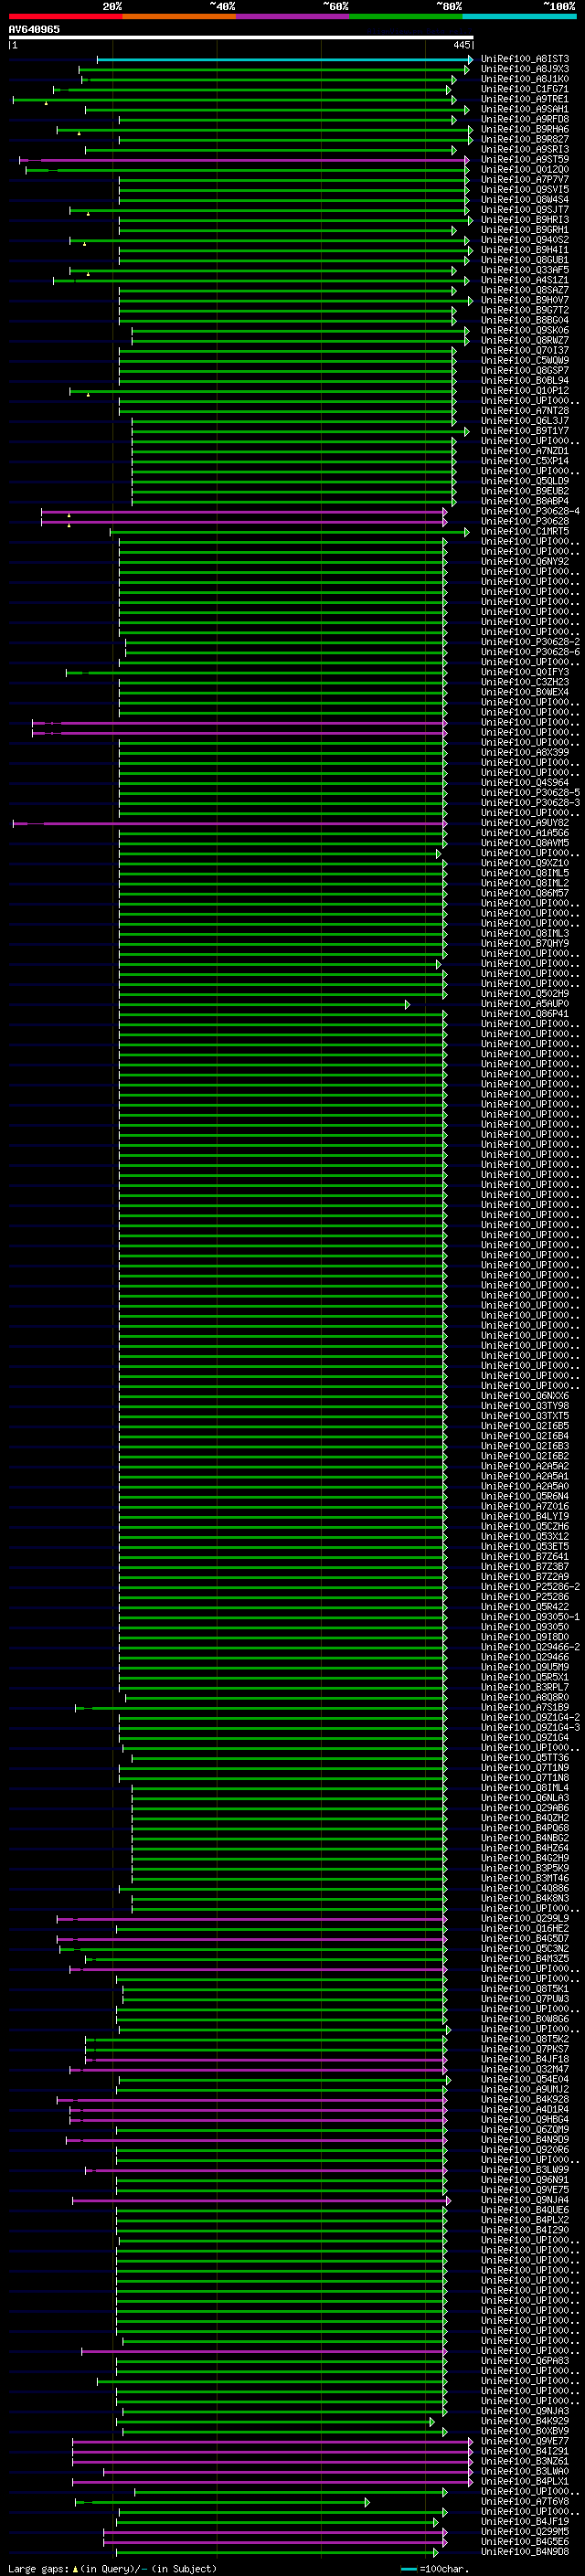Click the purple segment of the identity color scale
Screen dimensions: 585x2576
(293, 16)
